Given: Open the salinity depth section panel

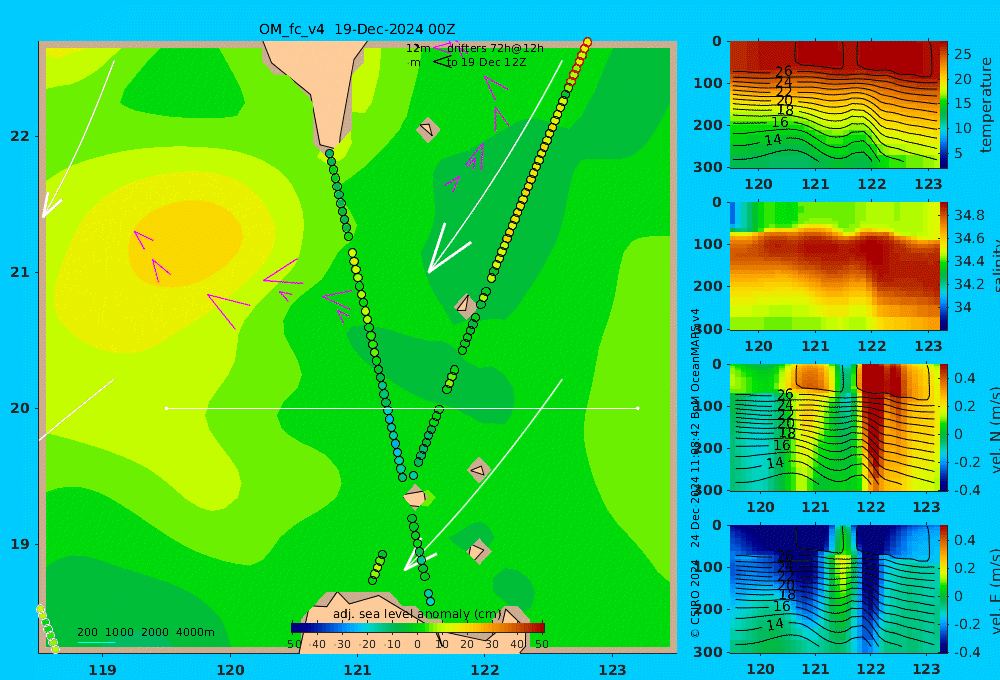Looking at the screenshot, I should pyautogui.click(x=834, y=266).
